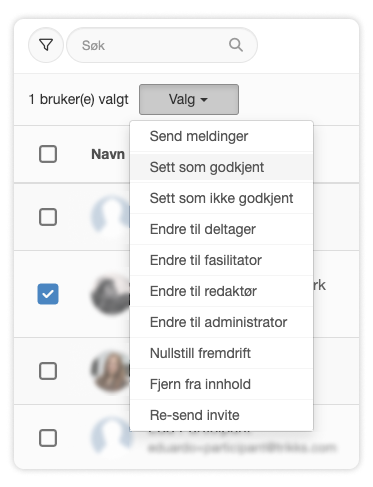The width and height of the screenshot is (373, 487).
Task: Focus the Søk search input field
Action: tap(162, 45)
